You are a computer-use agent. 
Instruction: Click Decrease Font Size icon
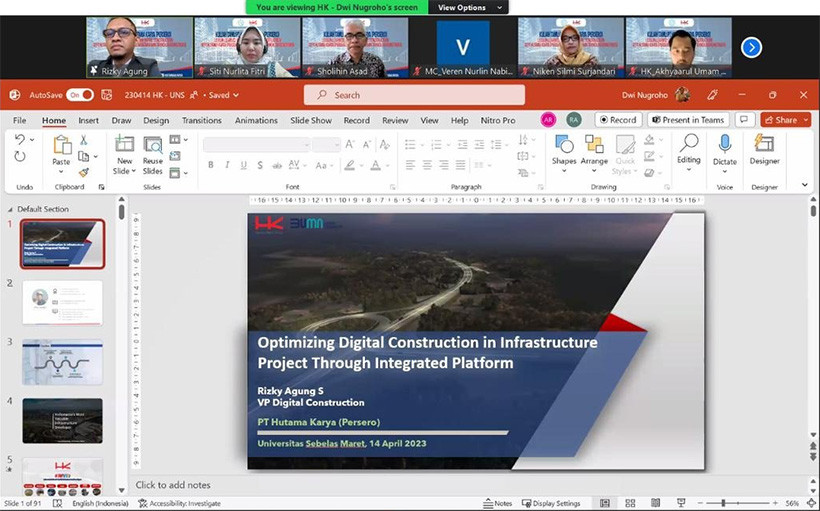[x=367, y=144]
